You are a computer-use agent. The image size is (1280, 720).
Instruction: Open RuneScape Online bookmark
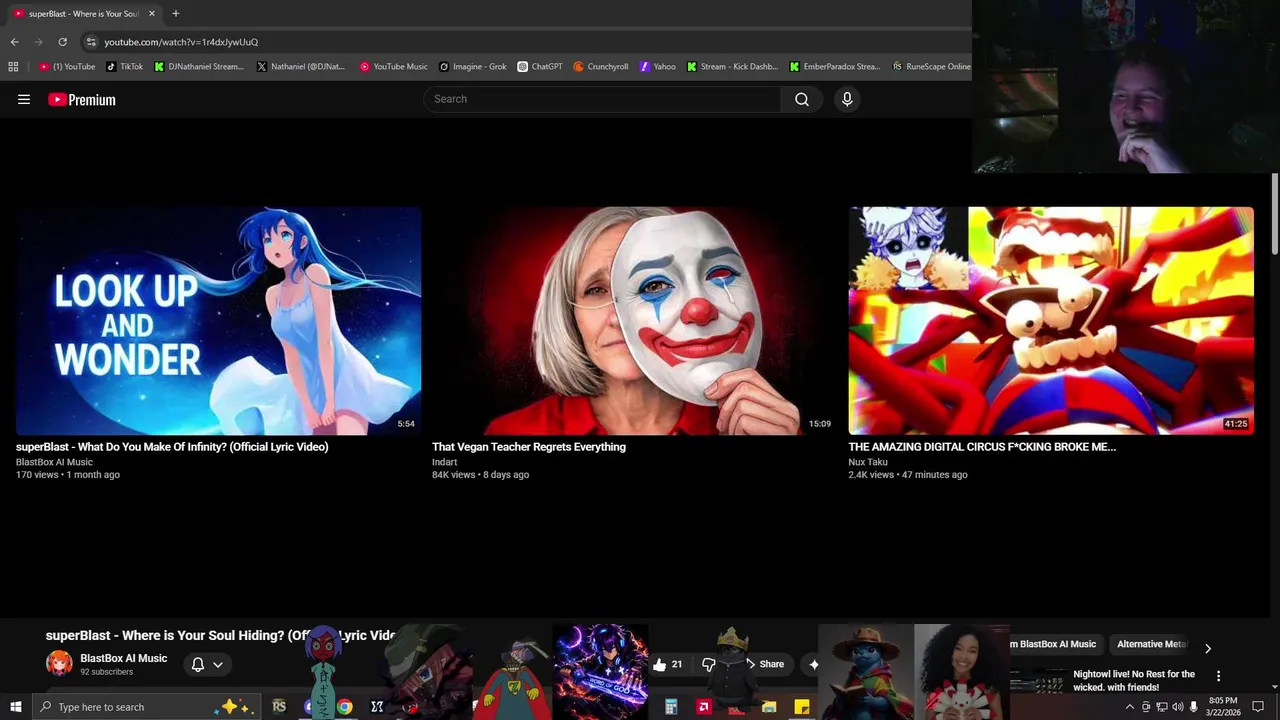[x=931, y=67]
